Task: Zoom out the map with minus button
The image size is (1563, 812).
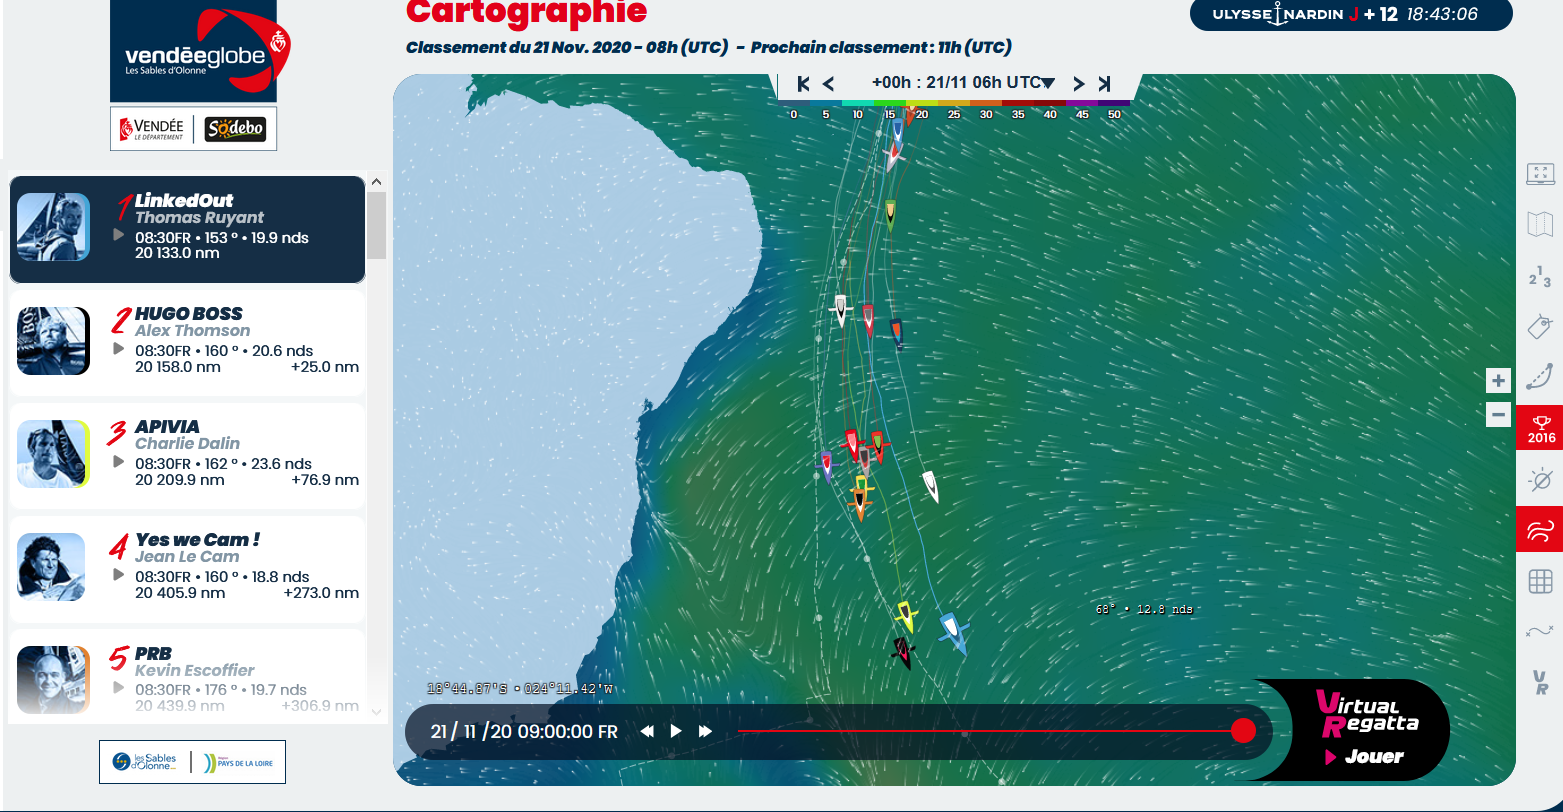Action: pyautogui.click(x=1498, y=414)
